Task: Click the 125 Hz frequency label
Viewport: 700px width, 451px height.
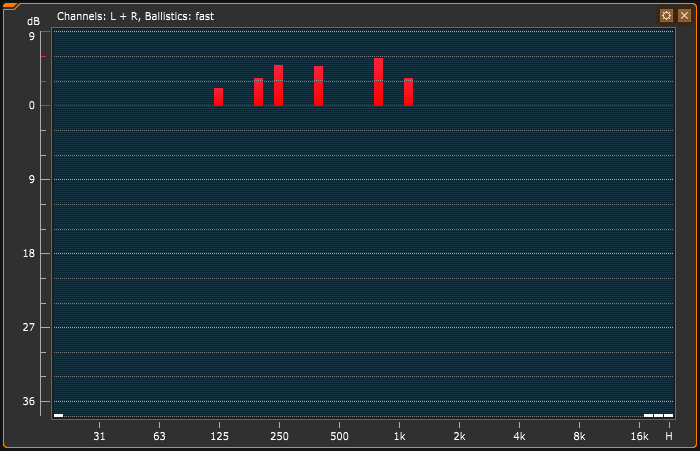Action: (219, 436)
